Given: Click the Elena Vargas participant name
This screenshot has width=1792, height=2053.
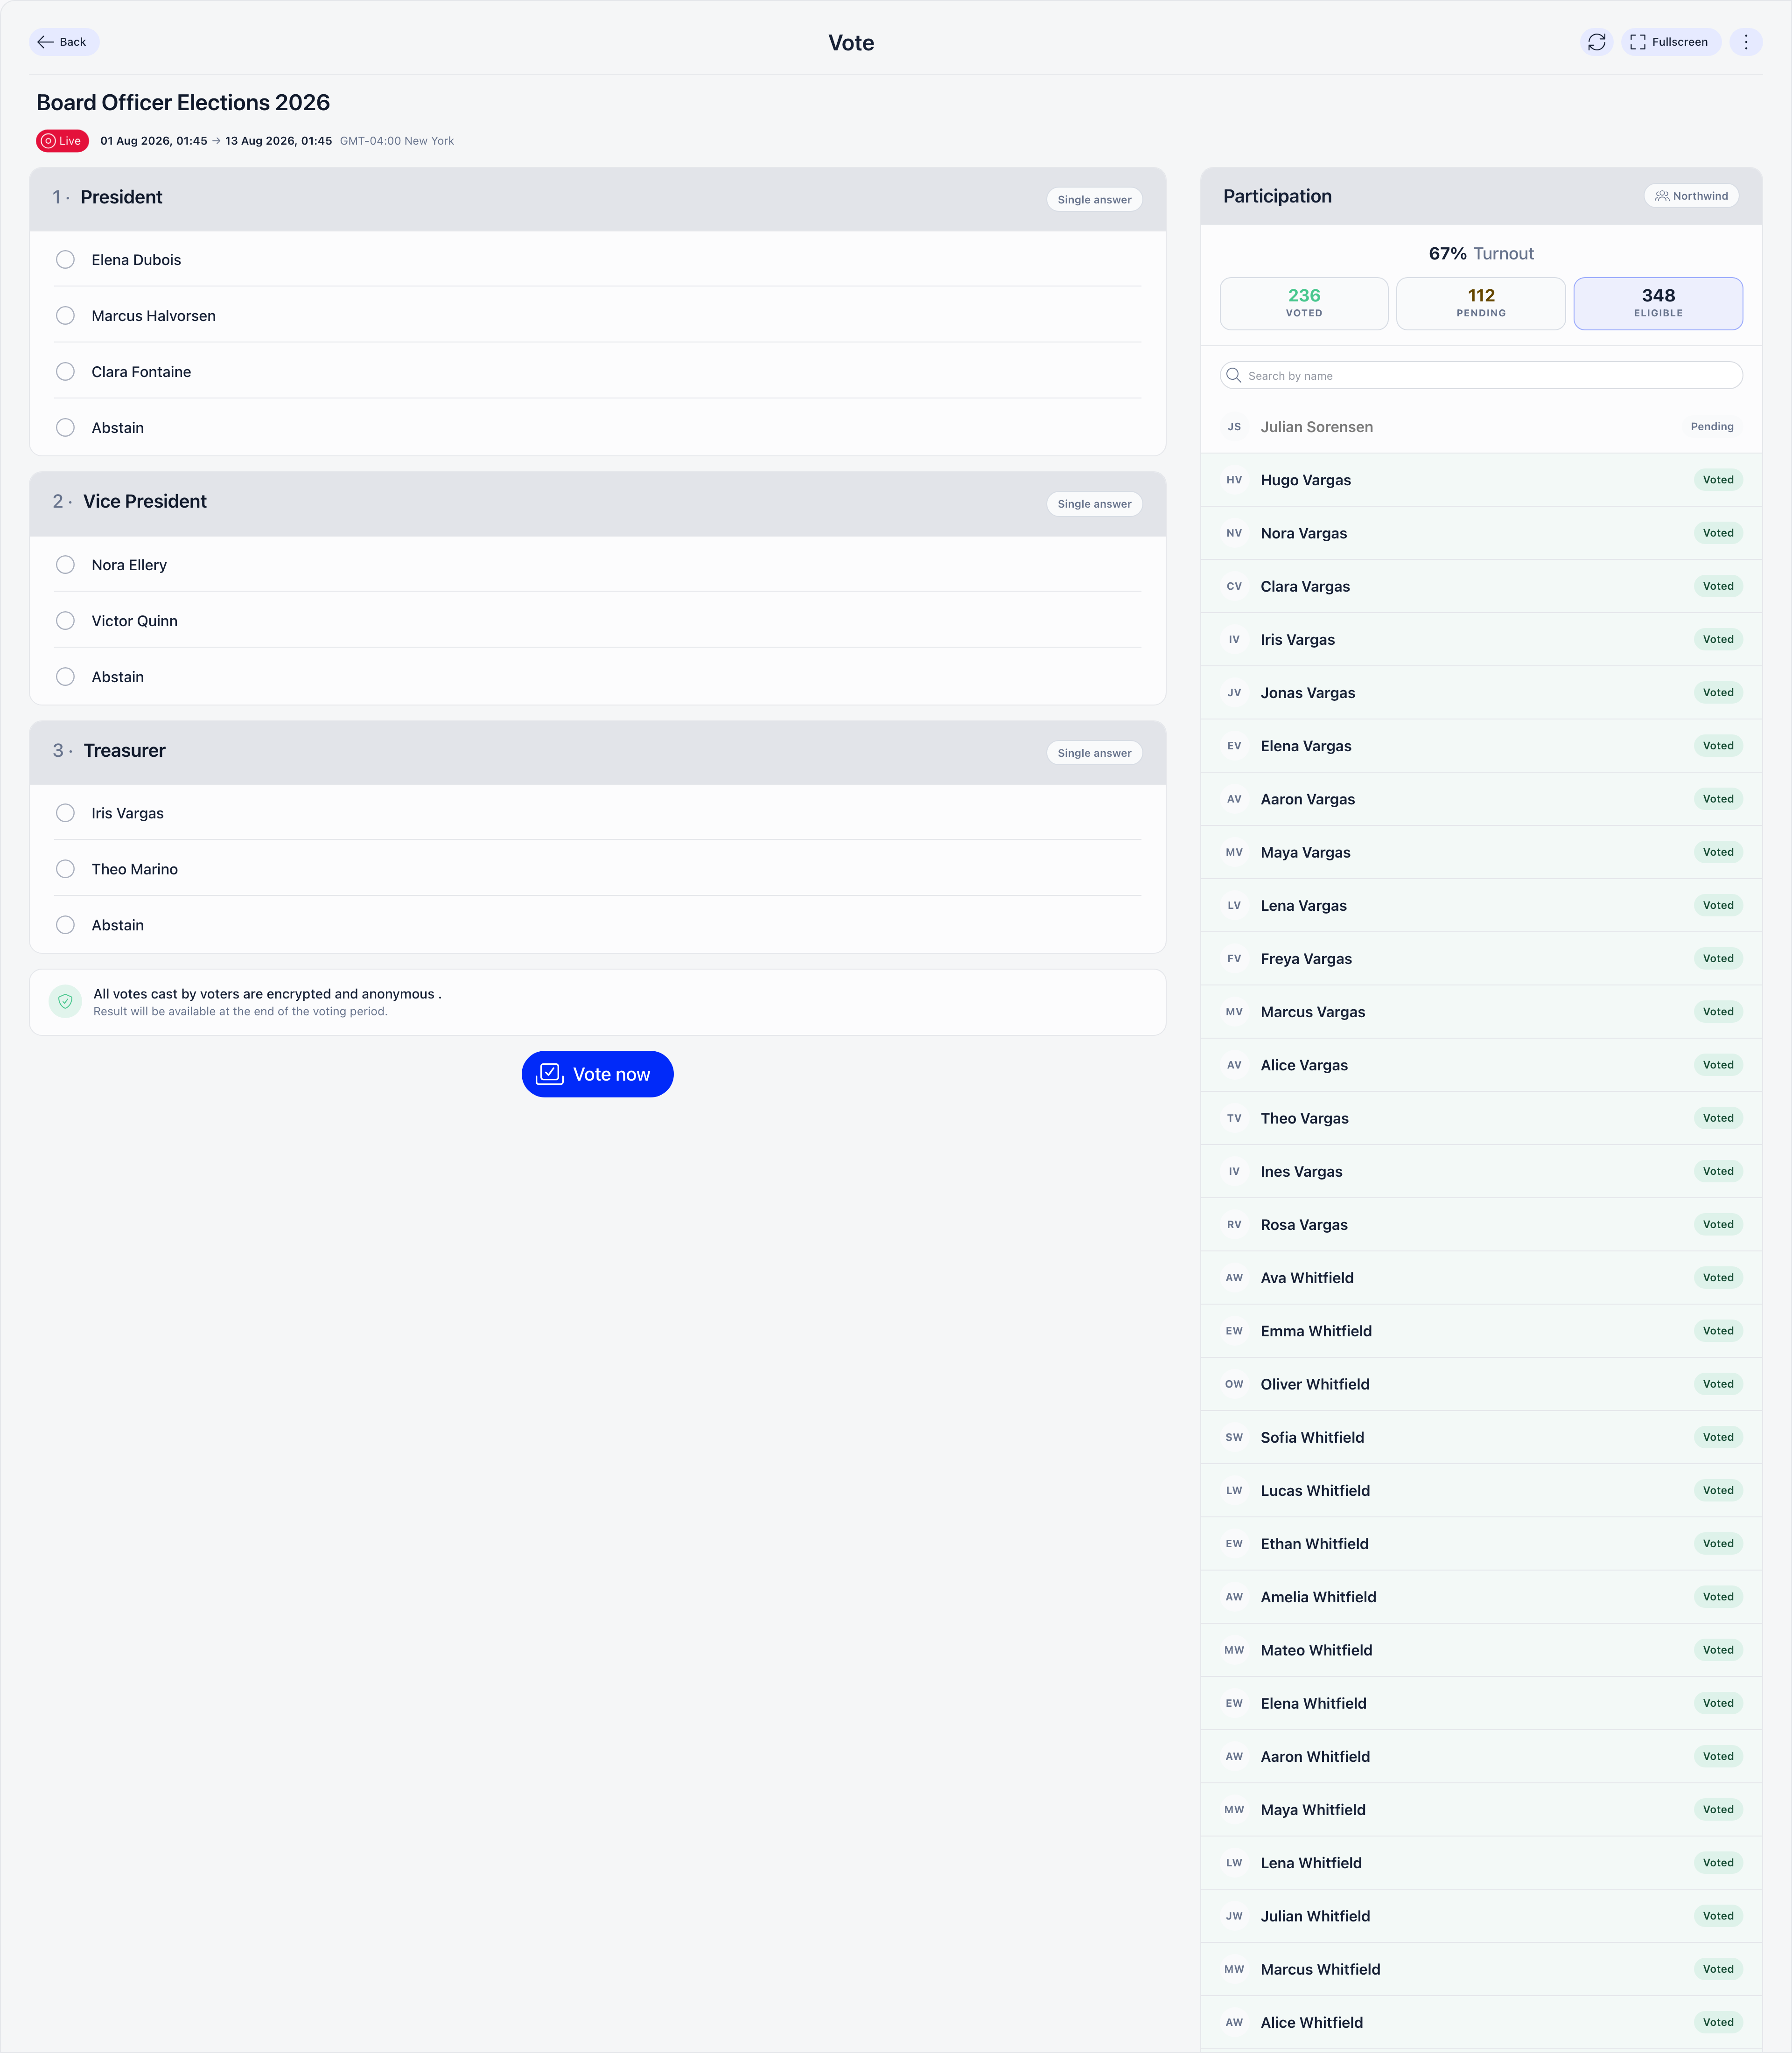Looking at the screenshot, I should pyautogui.click(x=1306, y=746).
